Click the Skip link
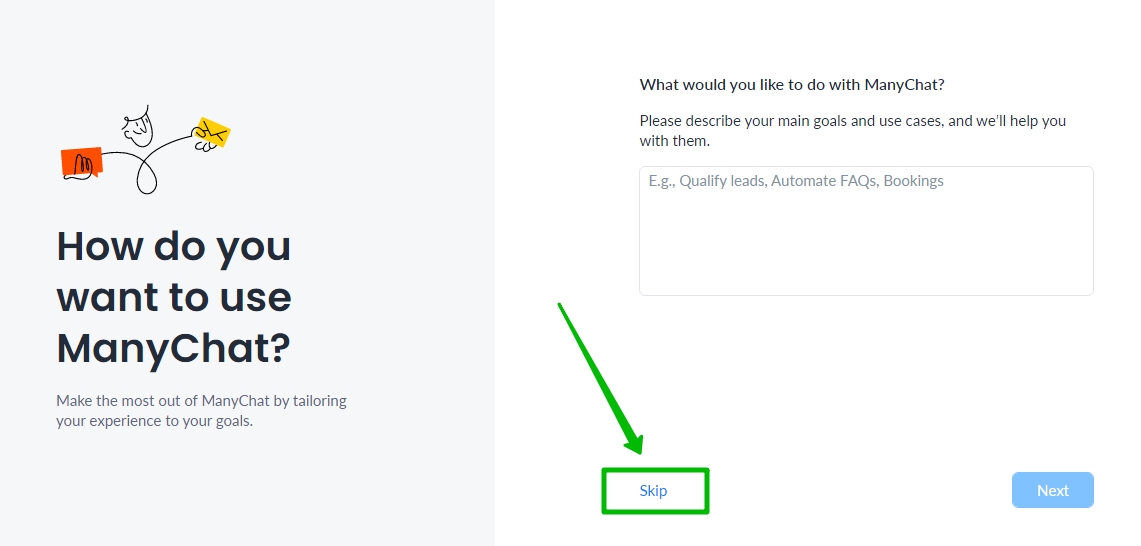1141x546 pixels. pos(653,491)
